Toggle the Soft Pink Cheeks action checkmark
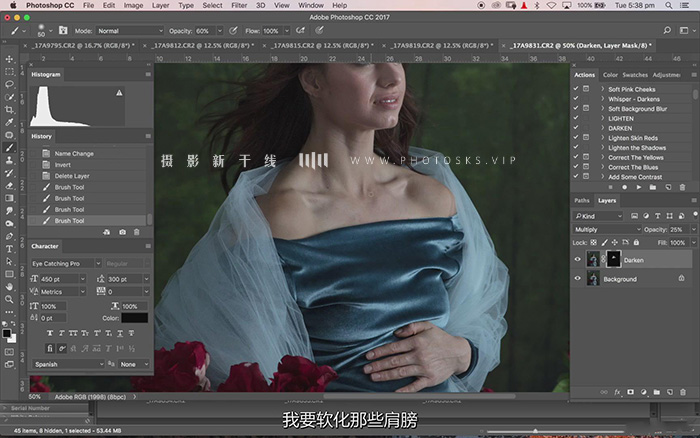 [576, 89]
